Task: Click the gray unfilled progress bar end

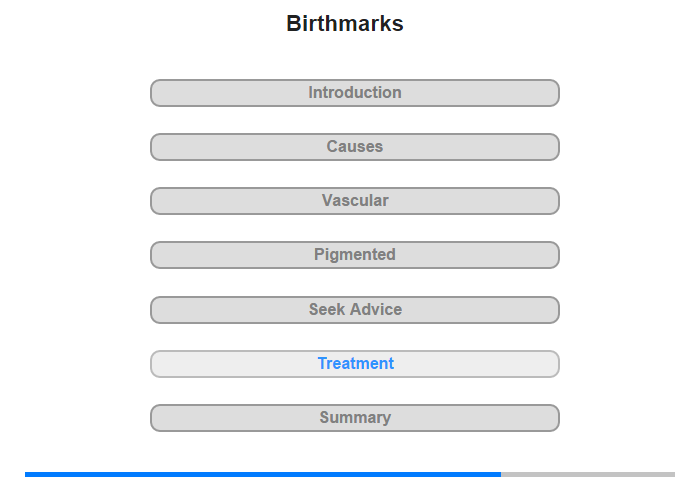Action: click(x=588, y=474)
